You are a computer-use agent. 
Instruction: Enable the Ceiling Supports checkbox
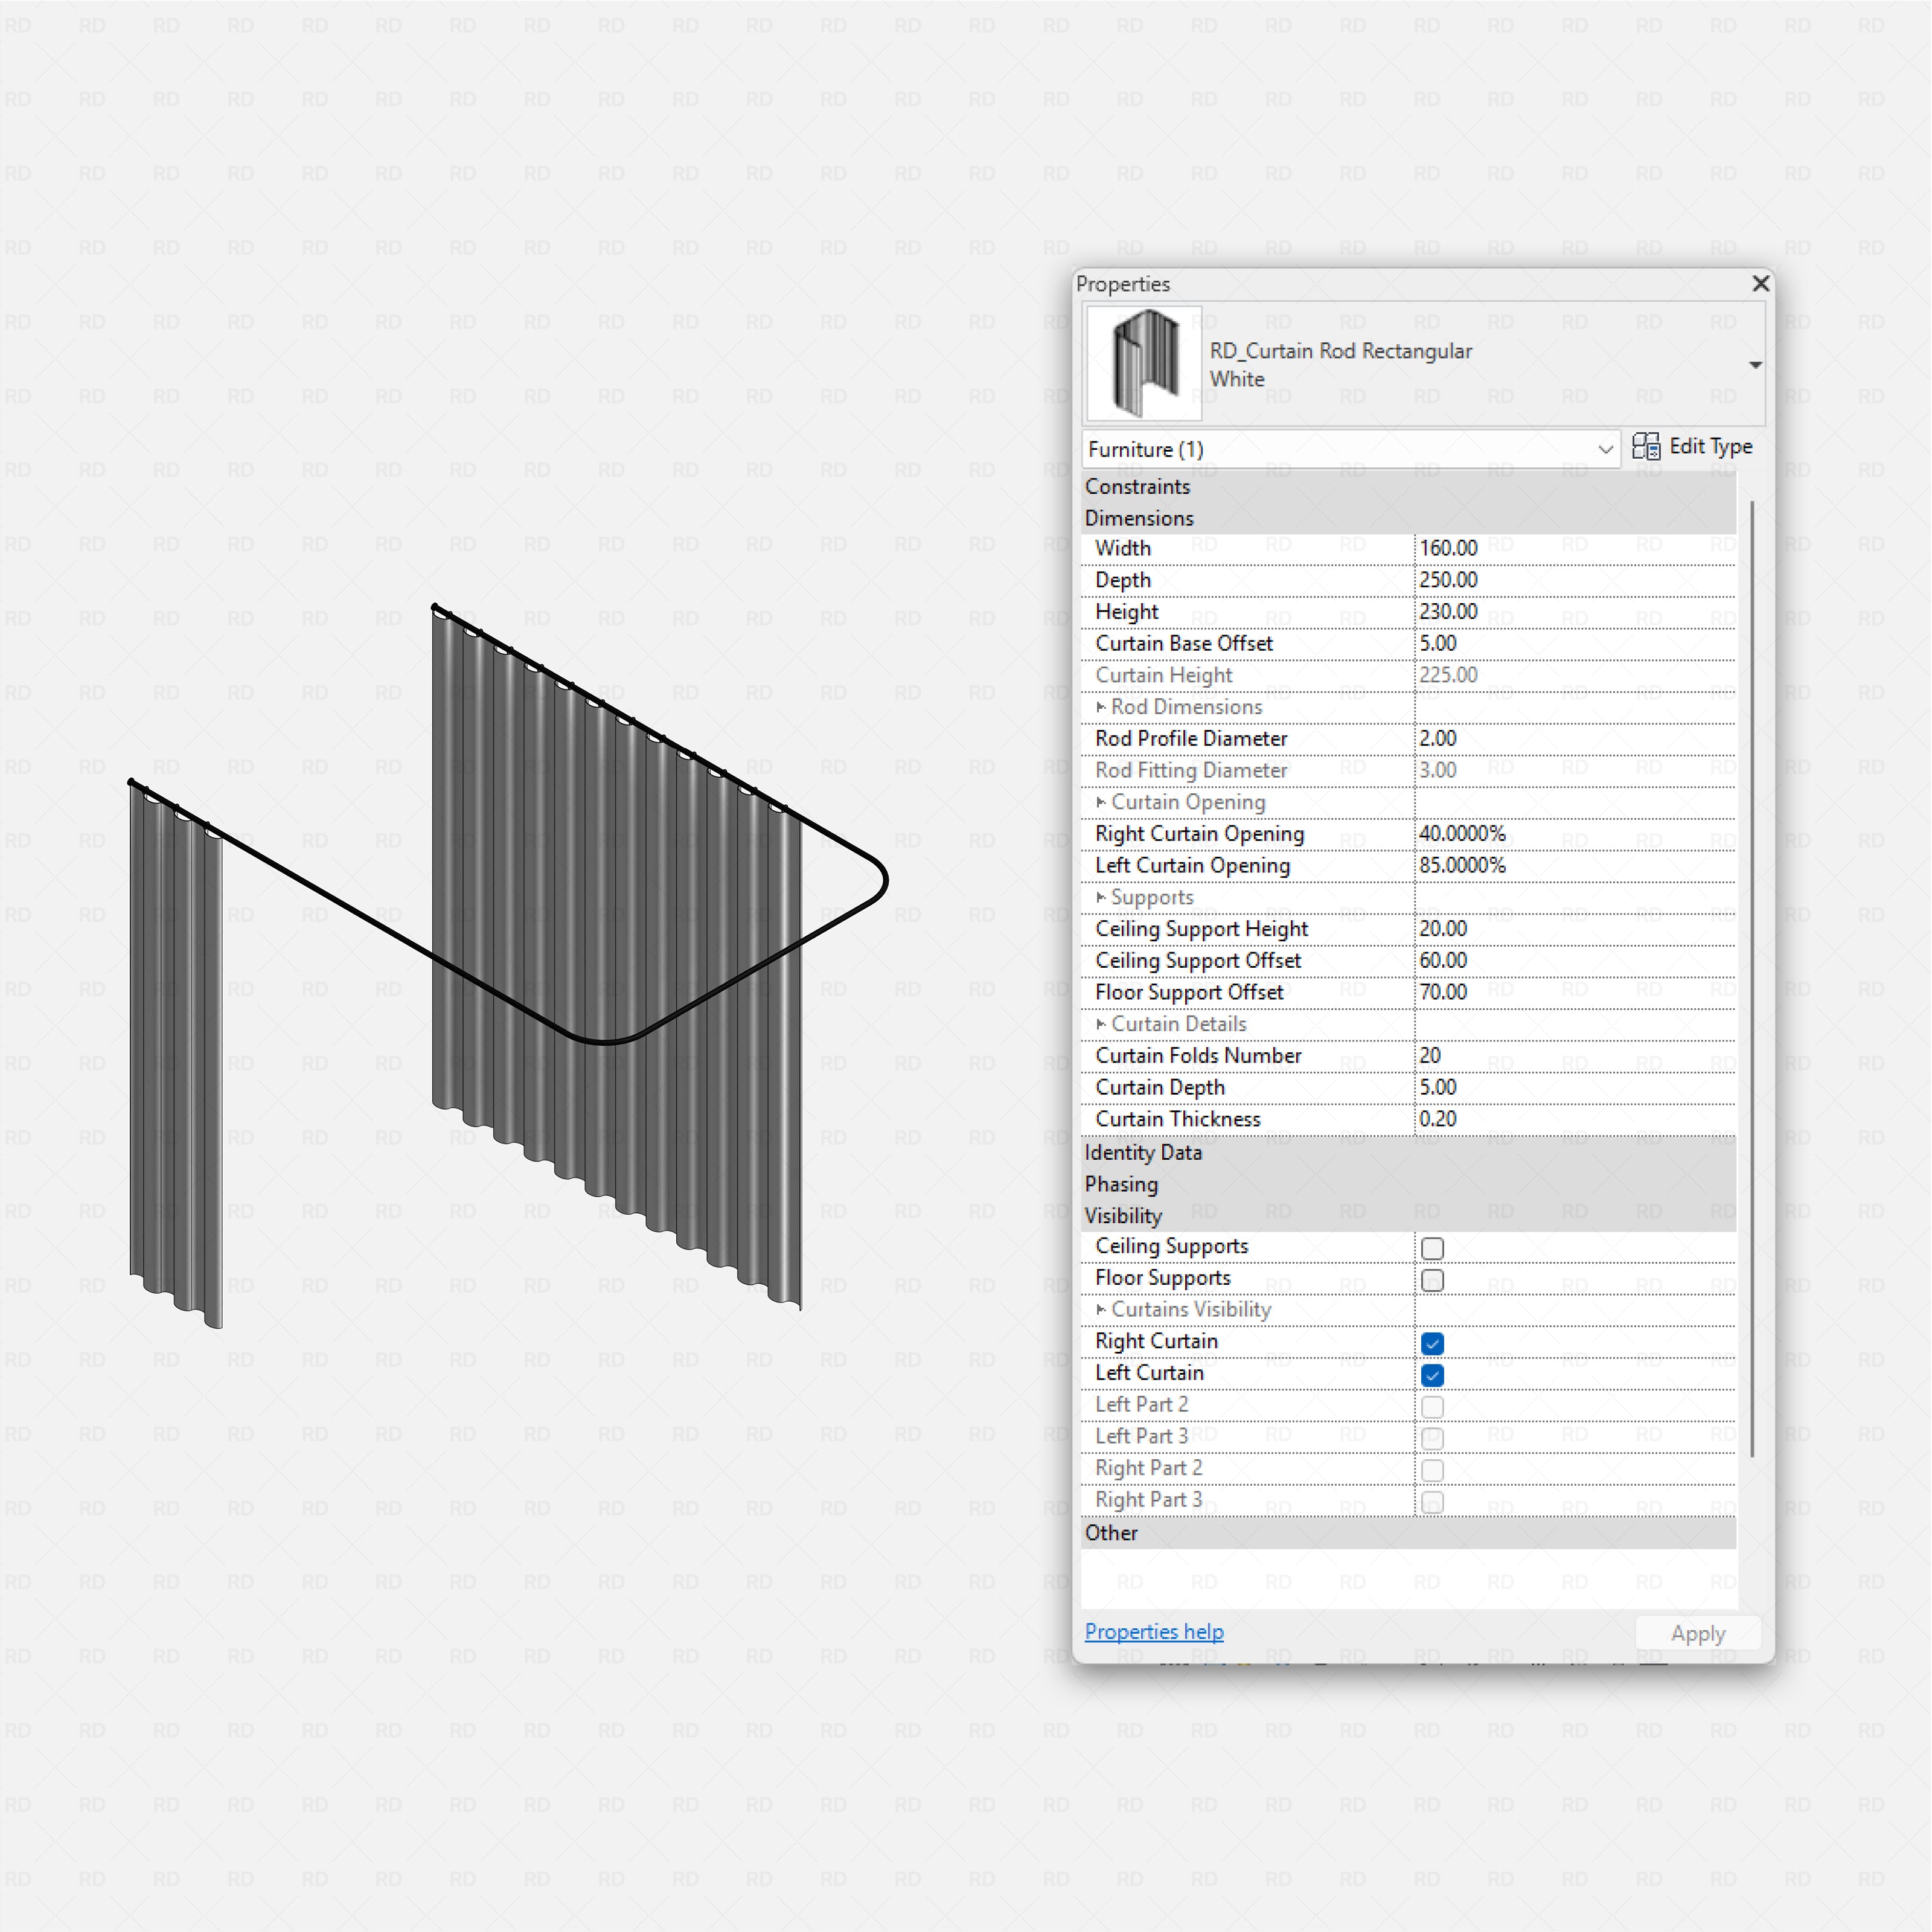point(1432,1248)
